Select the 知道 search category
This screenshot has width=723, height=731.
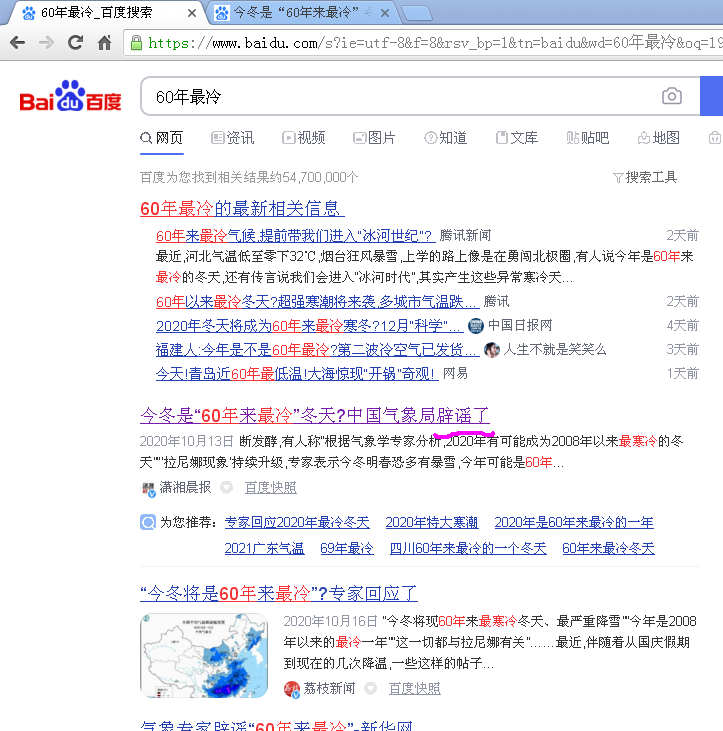[x=446, y=138]
